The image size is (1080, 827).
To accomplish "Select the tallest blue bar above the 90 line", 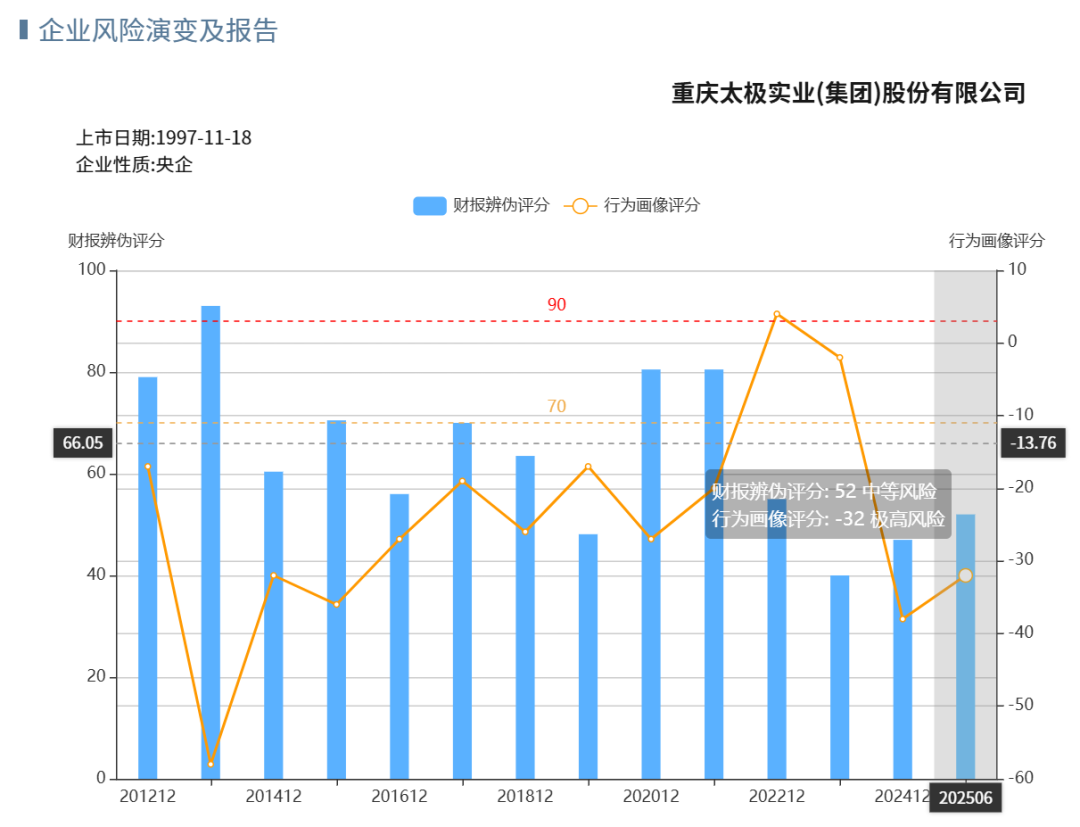I will click(x=211, y=543).
